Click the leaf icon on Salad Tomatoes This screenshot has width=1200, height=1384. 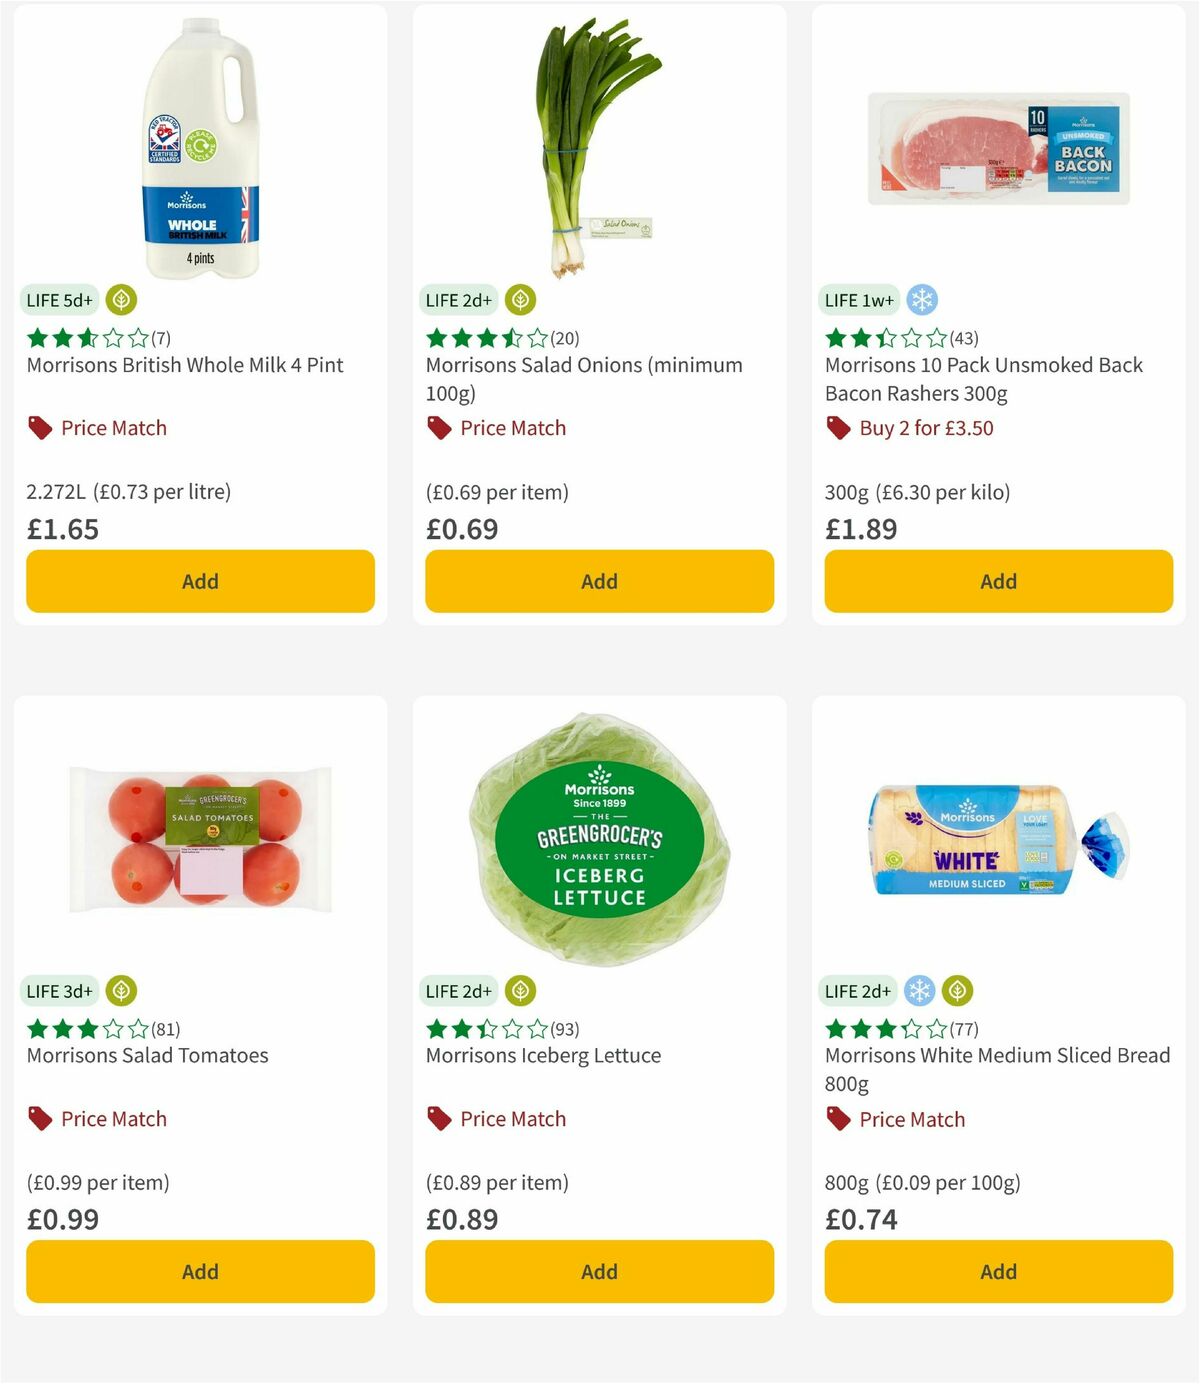pyautogui.click(x=120, y=991)
